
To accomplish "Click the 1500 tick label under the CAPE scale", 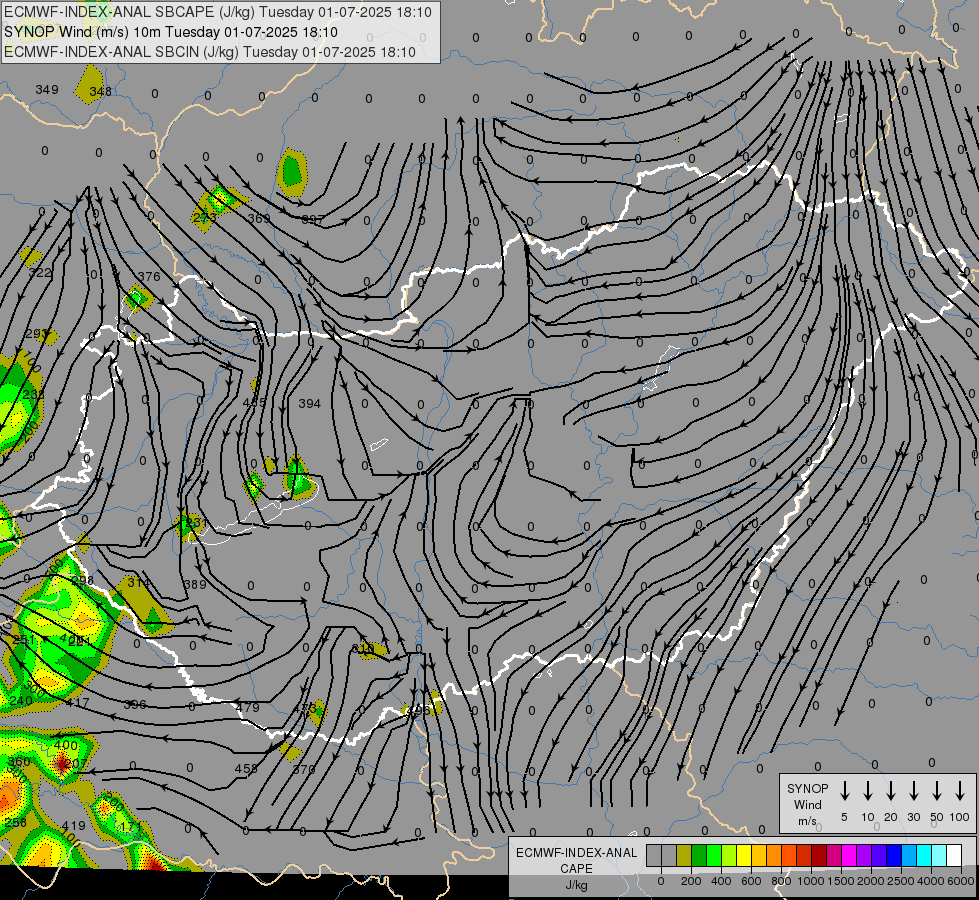I will point(841,881).
